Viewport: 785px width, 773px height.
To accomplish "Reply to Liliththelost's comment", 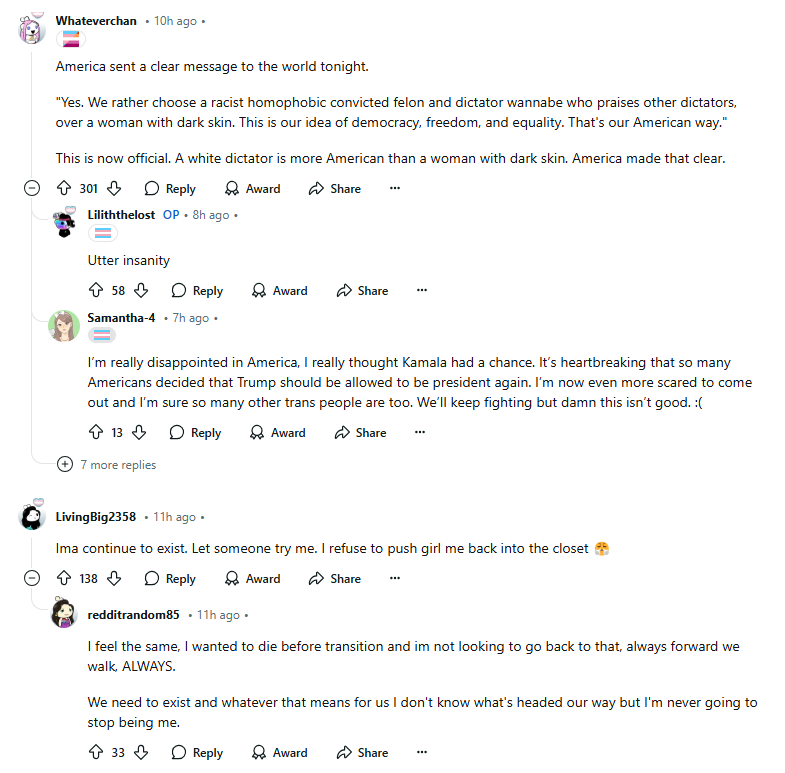I will tap(196, 290).
